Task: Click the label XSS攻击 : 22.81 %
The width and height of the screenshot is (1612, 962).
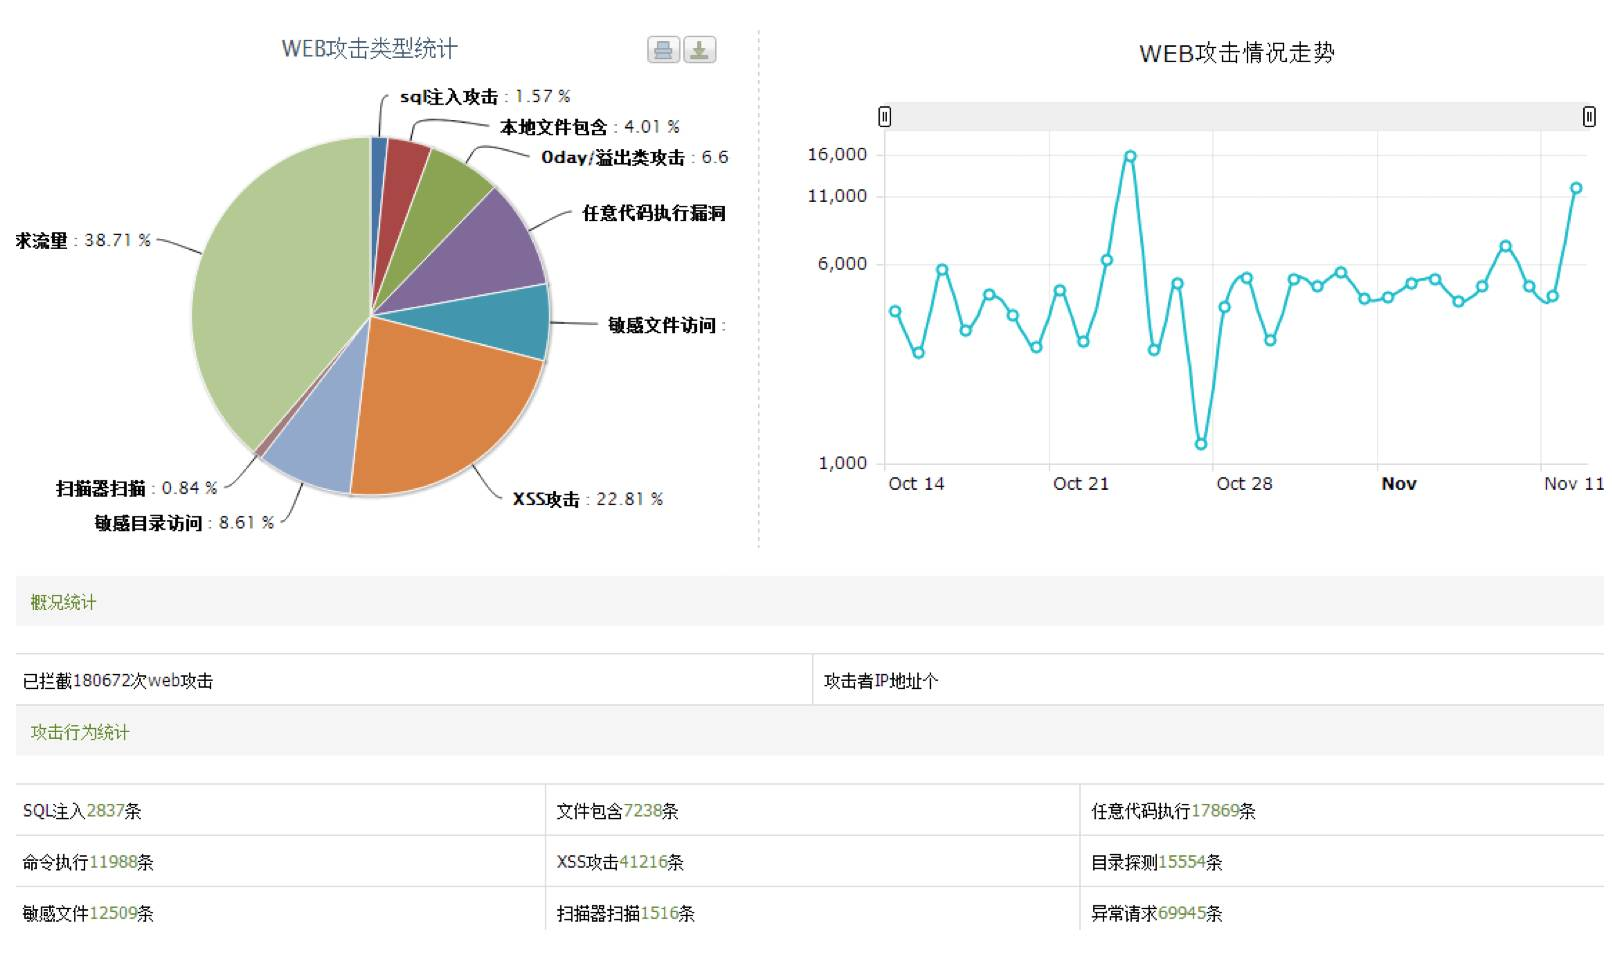Action: pyautogui.click(x=588, y=499)
